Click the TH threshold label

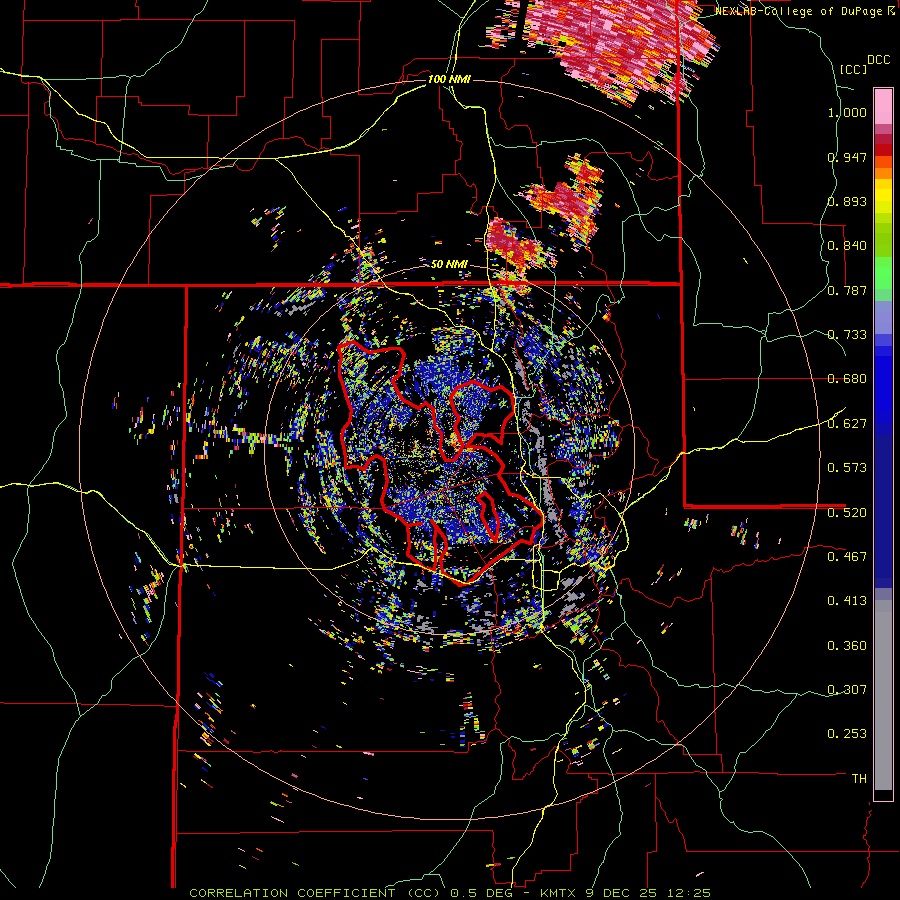point(859,779)
